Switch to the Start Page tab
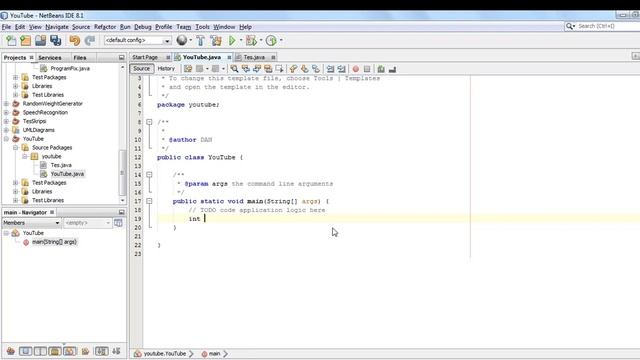This screenshot has width=640, height=360. pyautogui.click(x=145, y=57)
